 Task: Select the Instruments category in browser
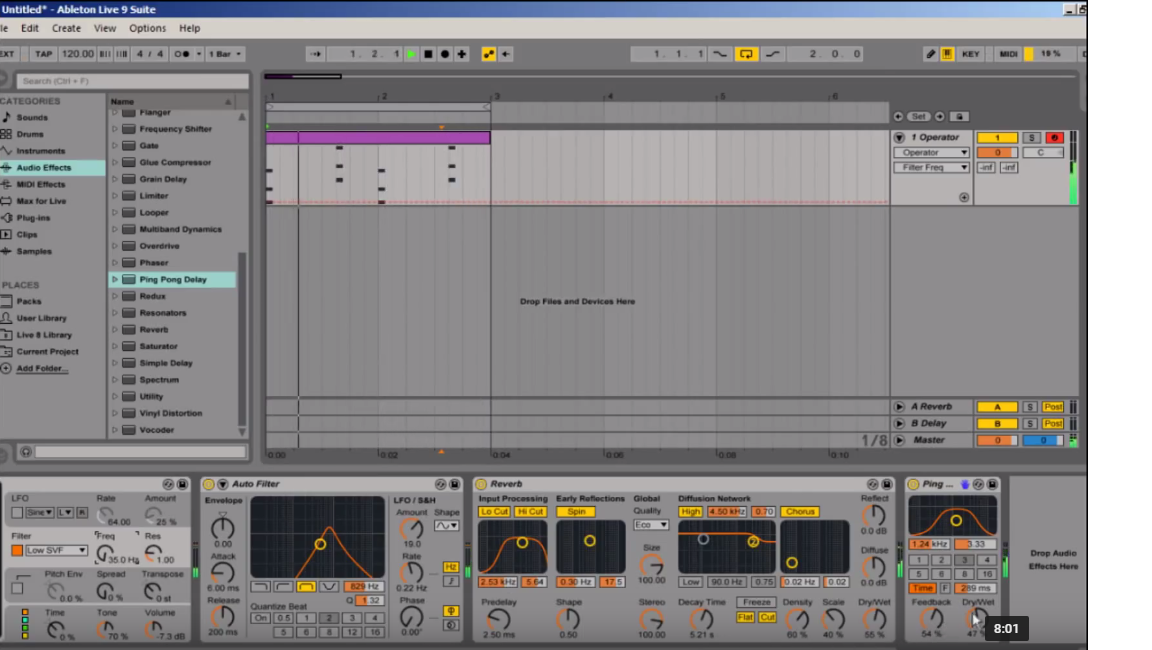pos(41,151)
